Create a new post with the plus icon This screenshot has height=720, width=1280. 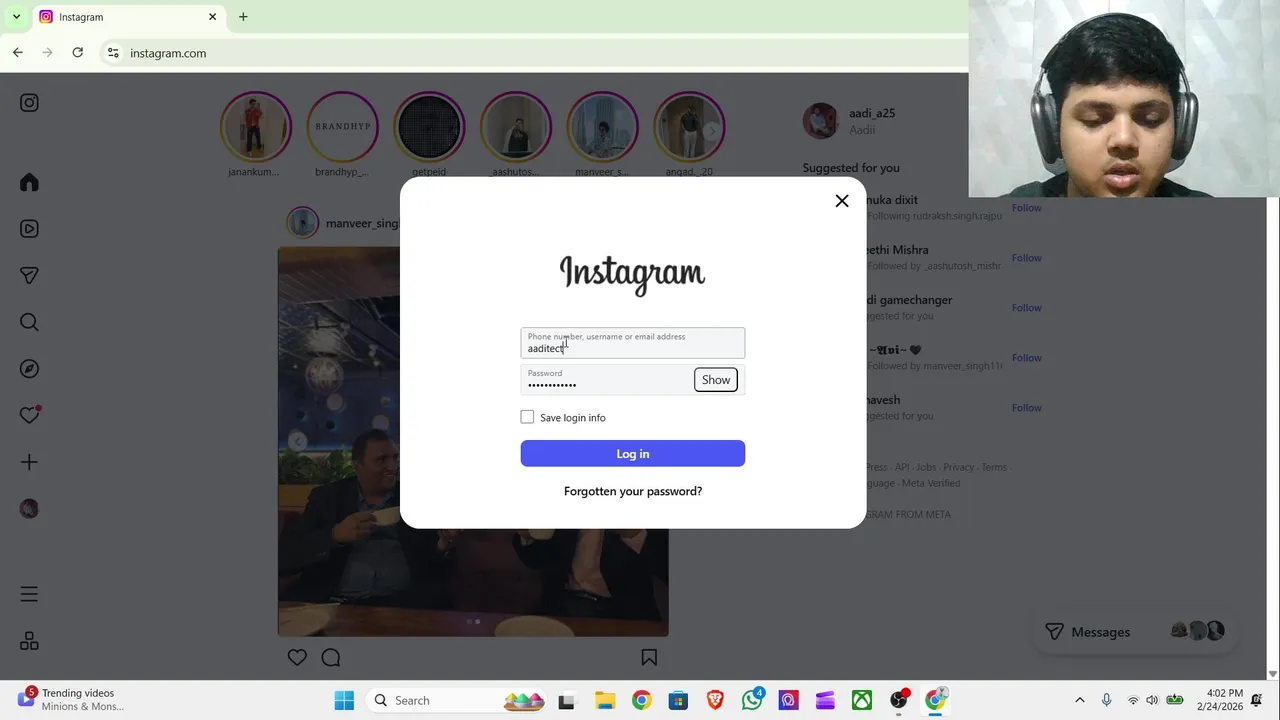pyautogui.click(x=29, y=462)
